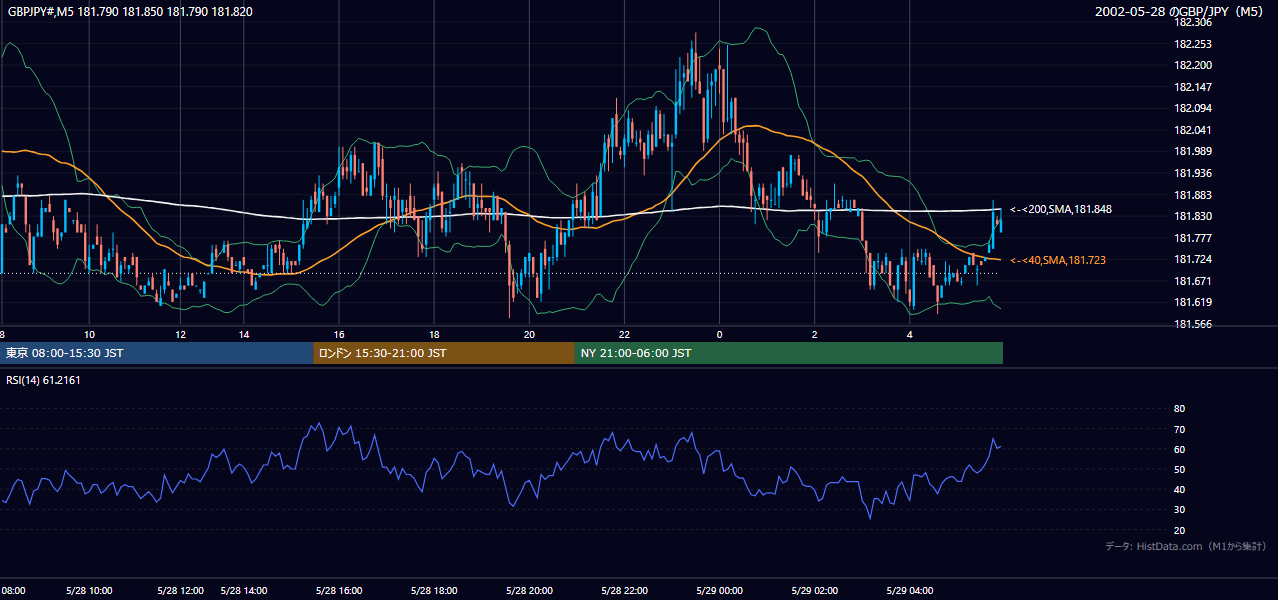The width and height of the screenshot is (1278, 600).
Task: Click price axis label 181.671
Action: click(x=1192, y=281)
